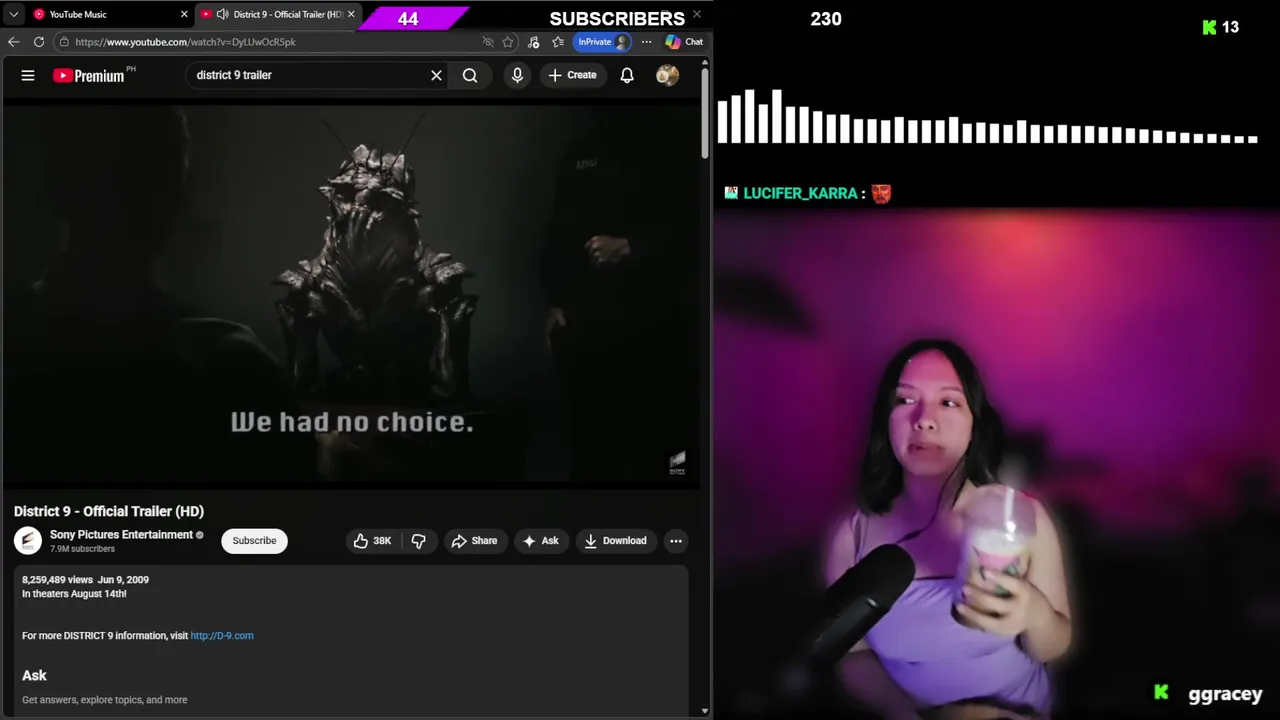Open the browser tab list chevron
Viewport: 1280px width, 720px height.
pos(13,14)
